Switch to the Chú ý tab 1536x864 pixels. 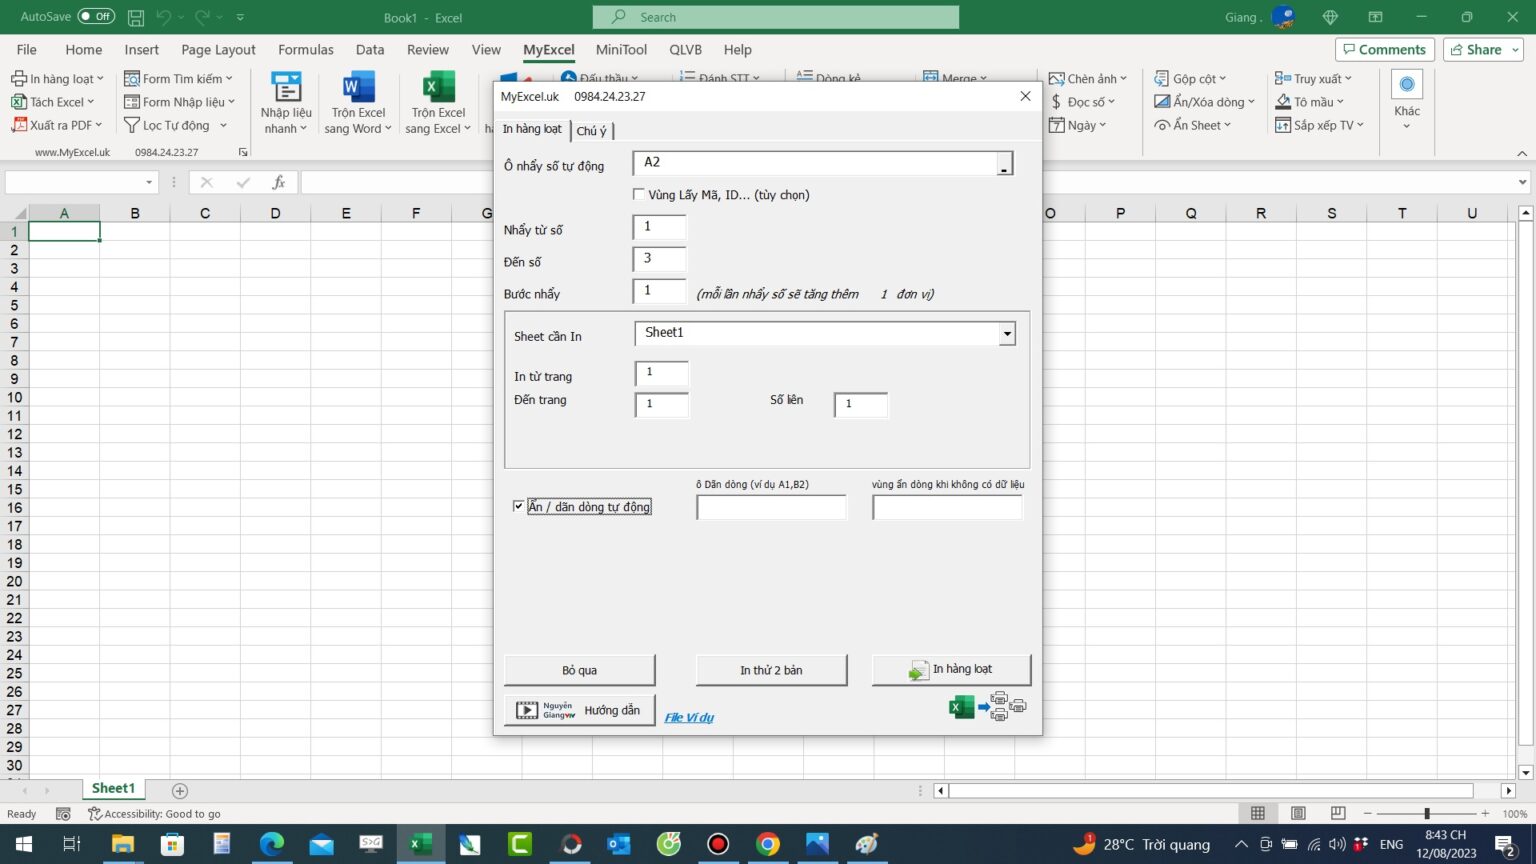pos(591,130)
